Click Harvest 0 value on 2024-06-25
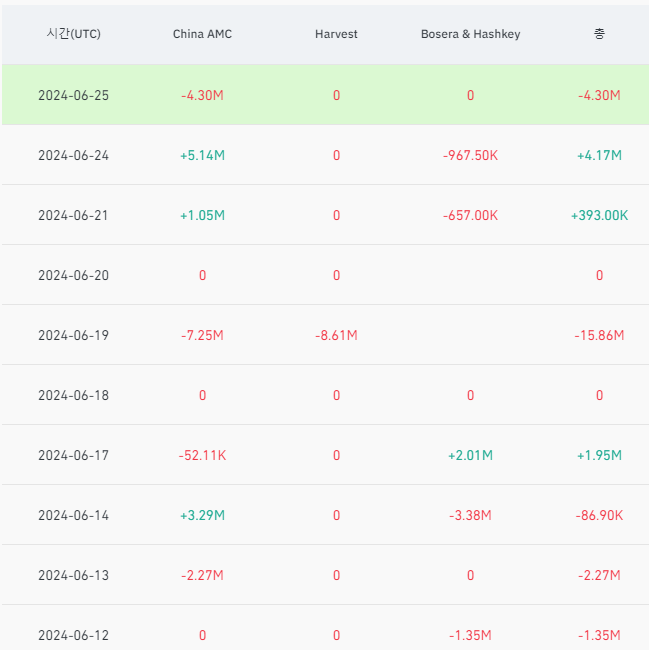Screen dimensions: 649x650 click(337, 95)
